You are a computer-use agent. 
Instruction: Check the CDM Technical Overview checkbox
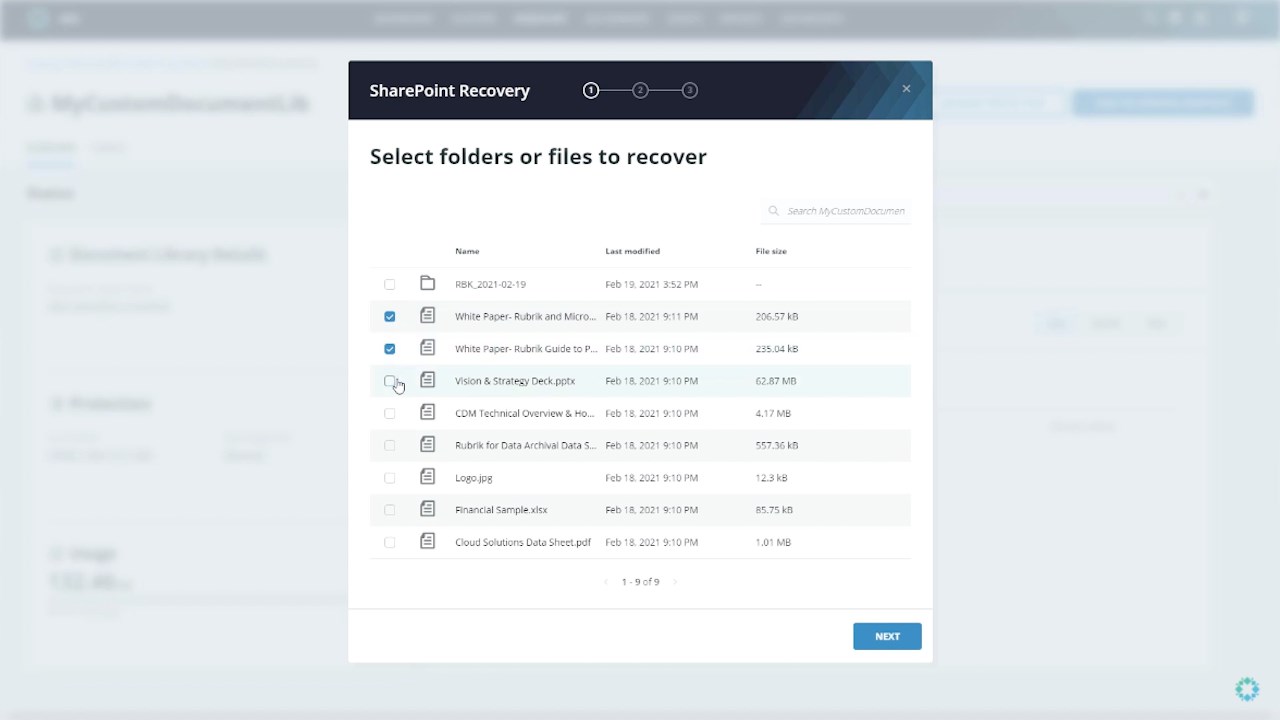(390, 413)
